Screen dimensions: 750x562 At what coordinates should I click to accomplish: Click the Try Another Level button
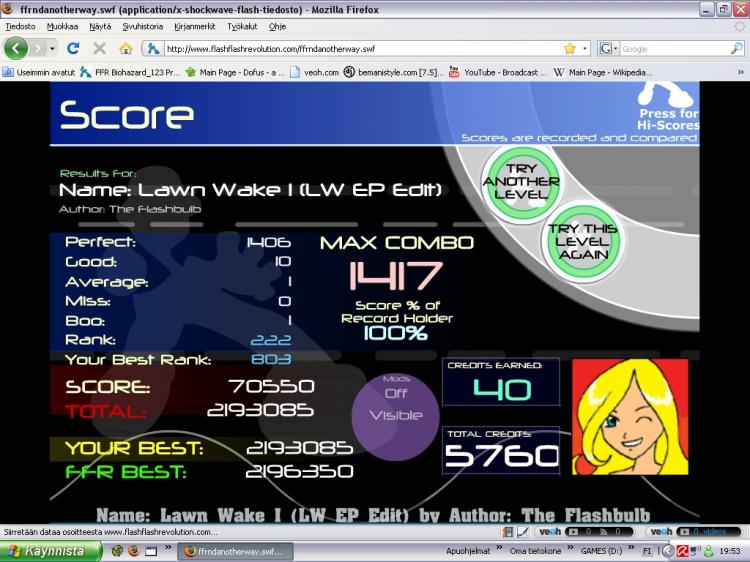pos(521,182)
